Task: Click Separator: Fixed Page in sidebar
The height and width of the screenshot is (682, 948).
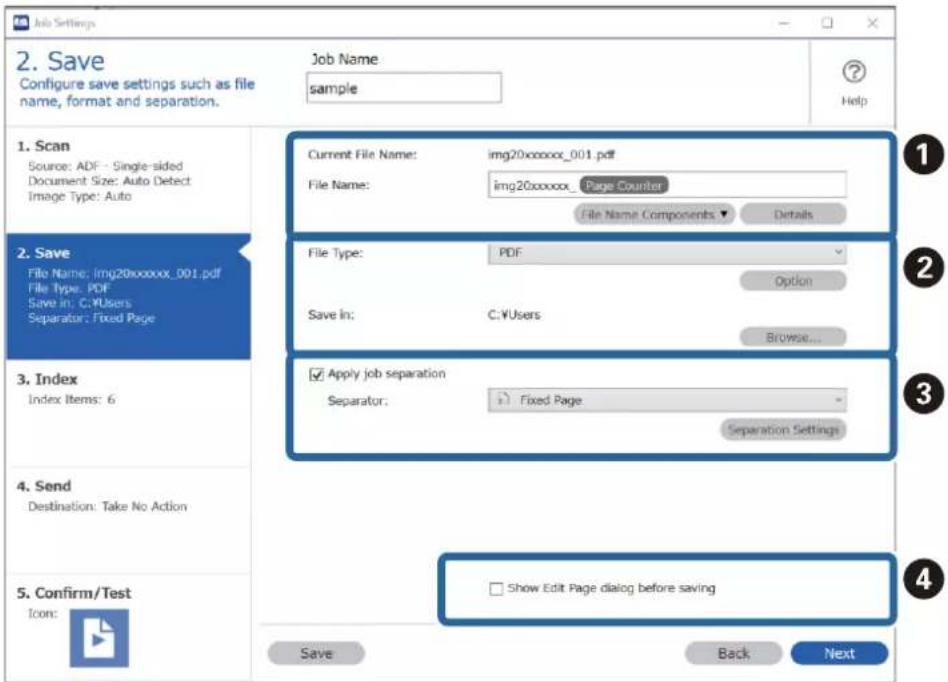Action: click(91, 318)
